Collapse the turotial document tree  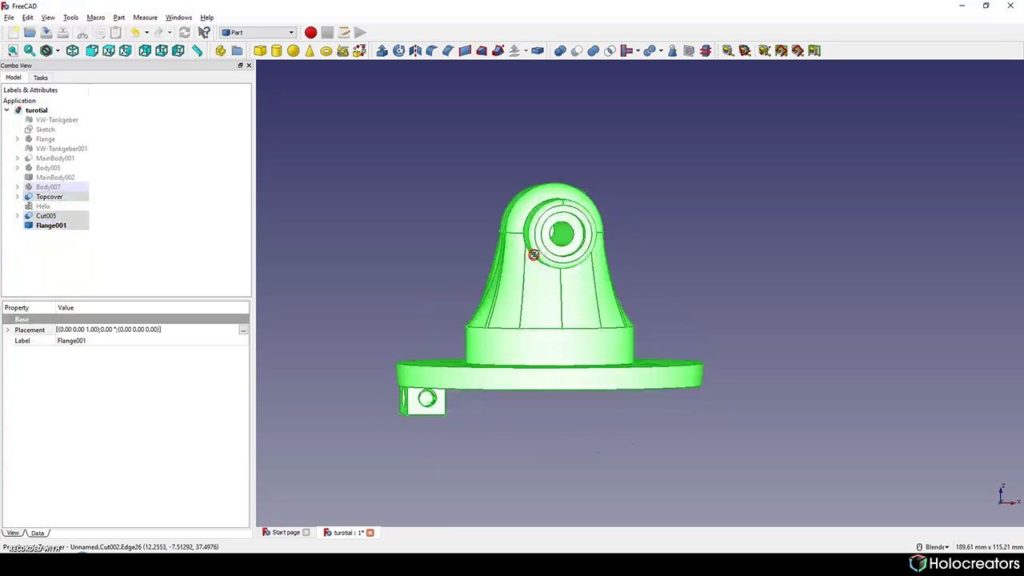[7, 110]
